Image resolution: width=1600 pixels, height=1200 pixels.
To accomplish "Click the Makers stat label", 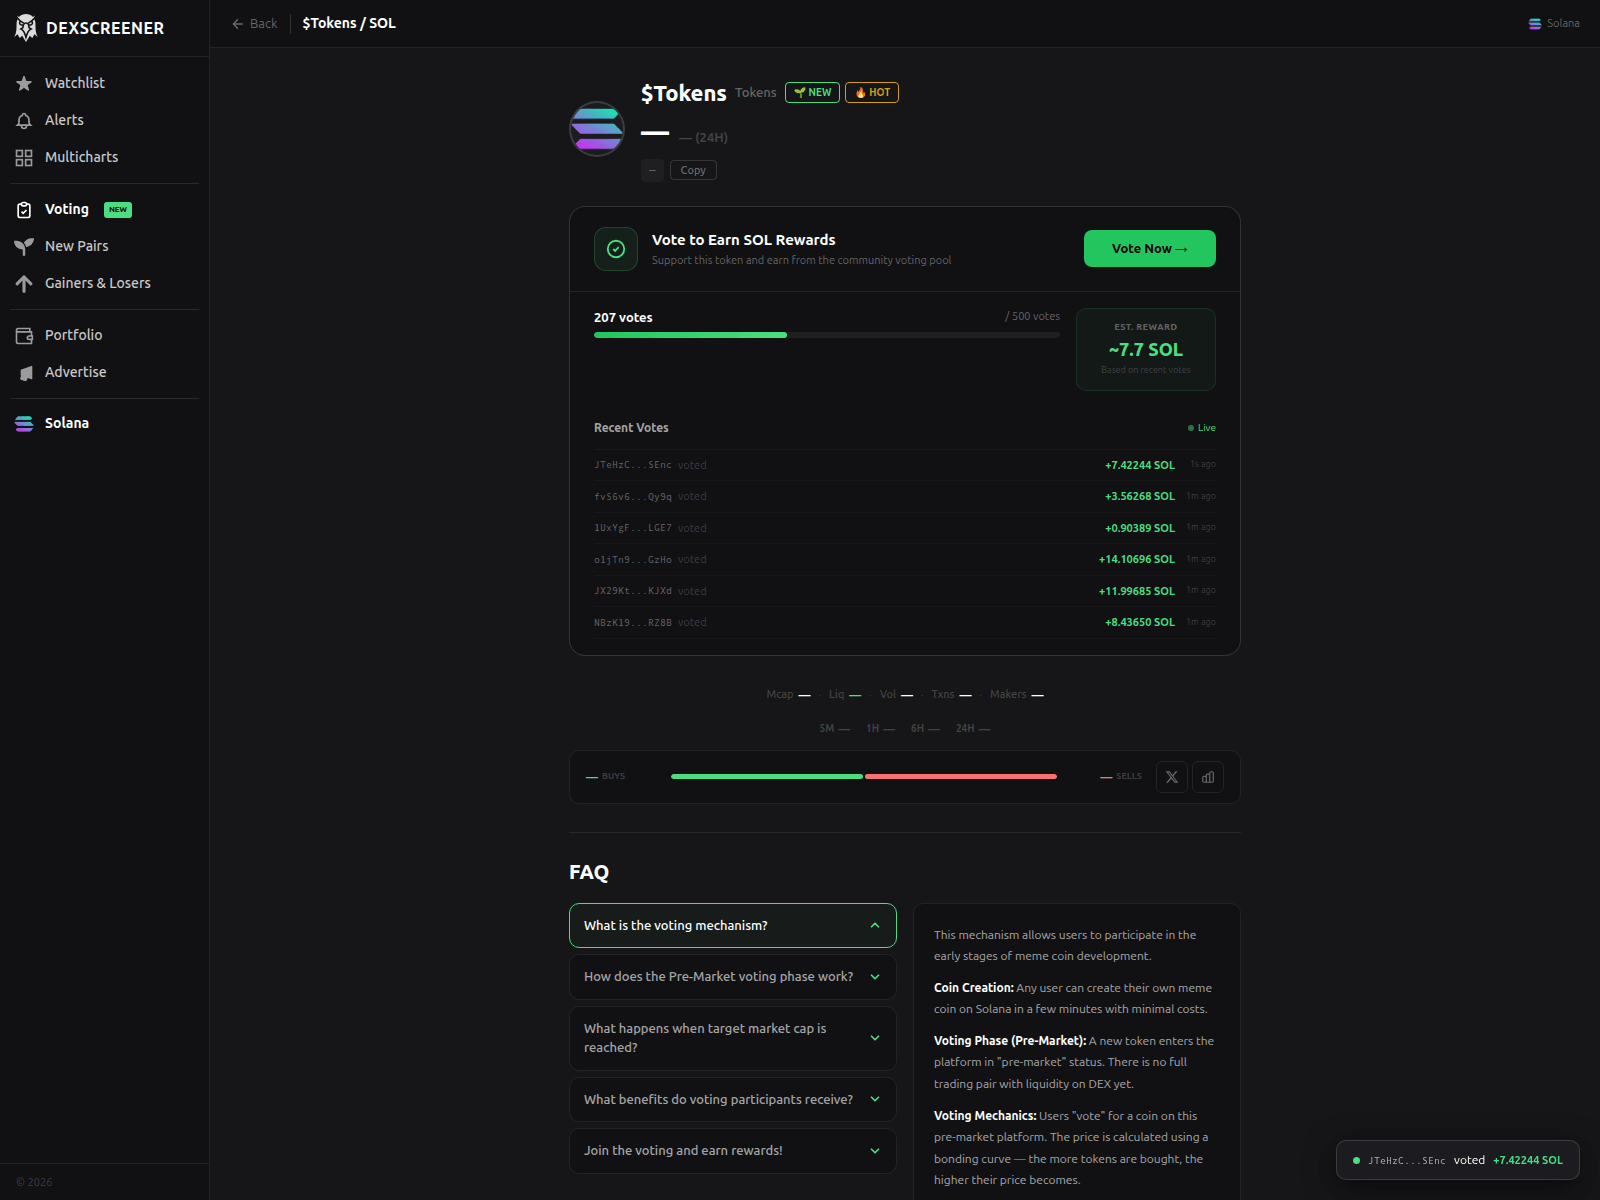I will [x=1008, y=694].
